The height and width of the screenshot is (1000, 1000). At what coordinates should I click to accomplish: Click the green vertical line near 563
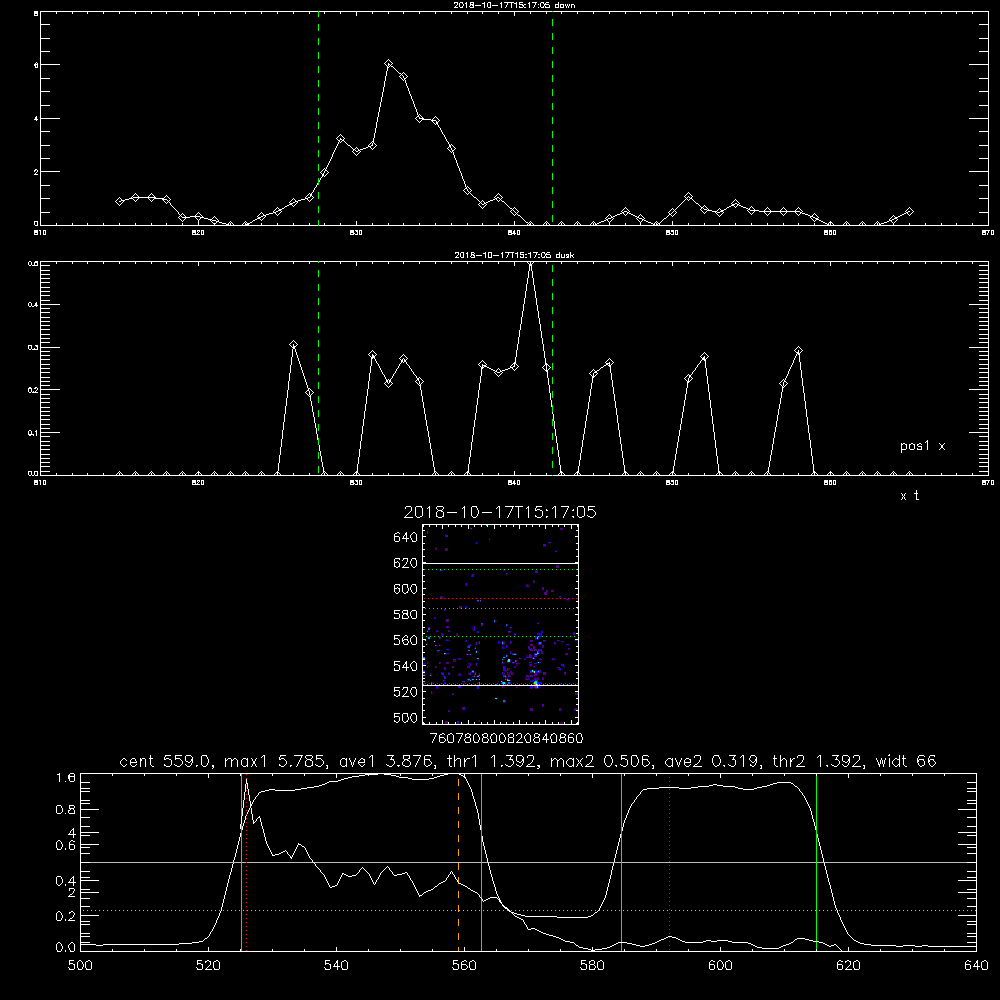[481, 862]
